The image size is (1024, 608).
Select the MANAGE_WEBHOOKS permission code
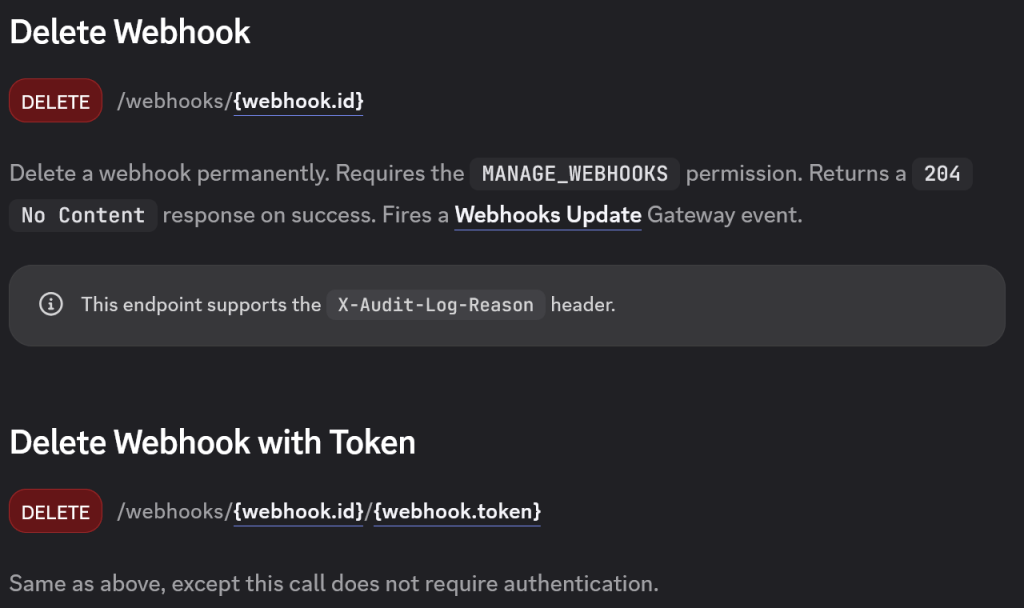[x=575, y=174]
